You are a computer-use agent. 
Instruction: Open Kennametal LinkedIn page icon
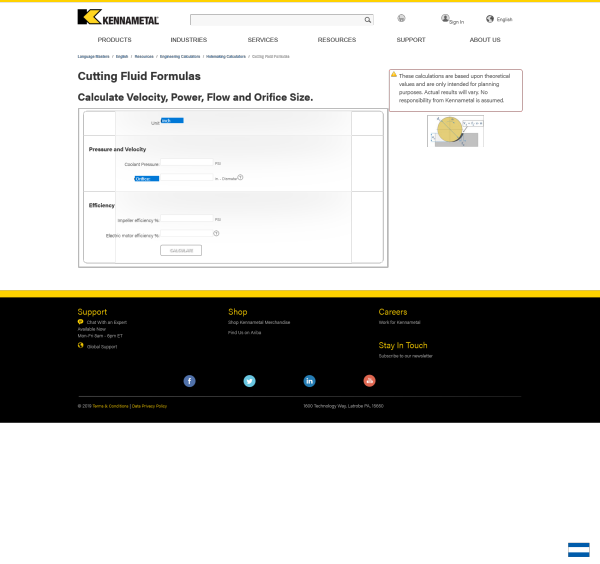309,381
